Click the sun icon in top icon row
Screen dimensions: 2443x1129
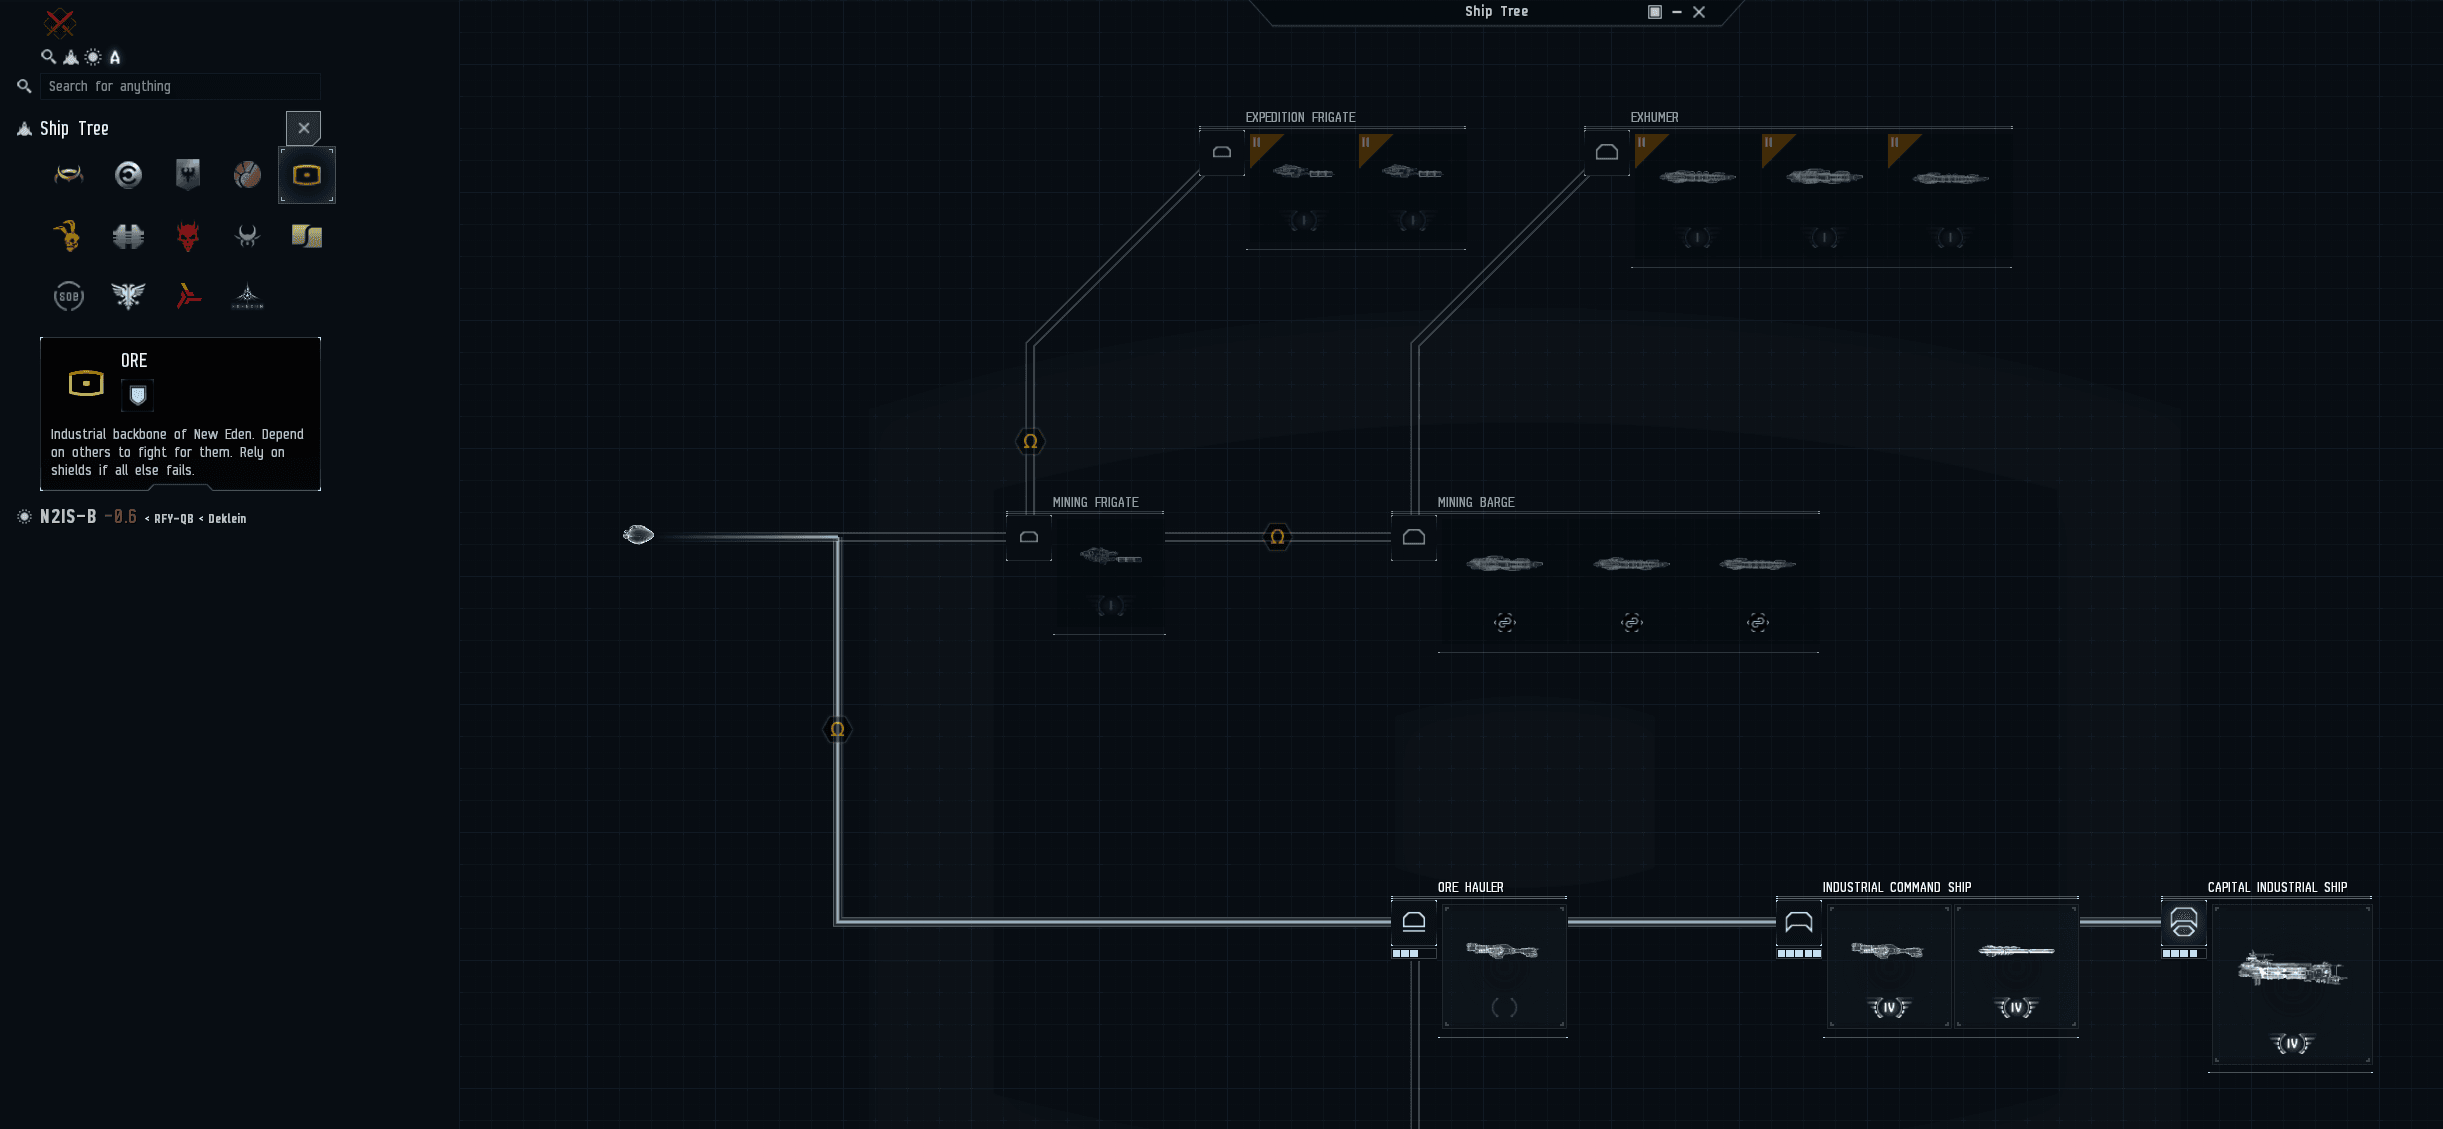(93, 57)
